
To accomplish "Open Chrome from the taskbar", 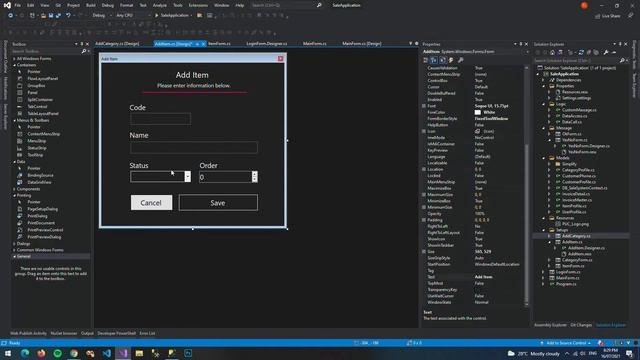I will pyautogui.click(x=74, y=353).
